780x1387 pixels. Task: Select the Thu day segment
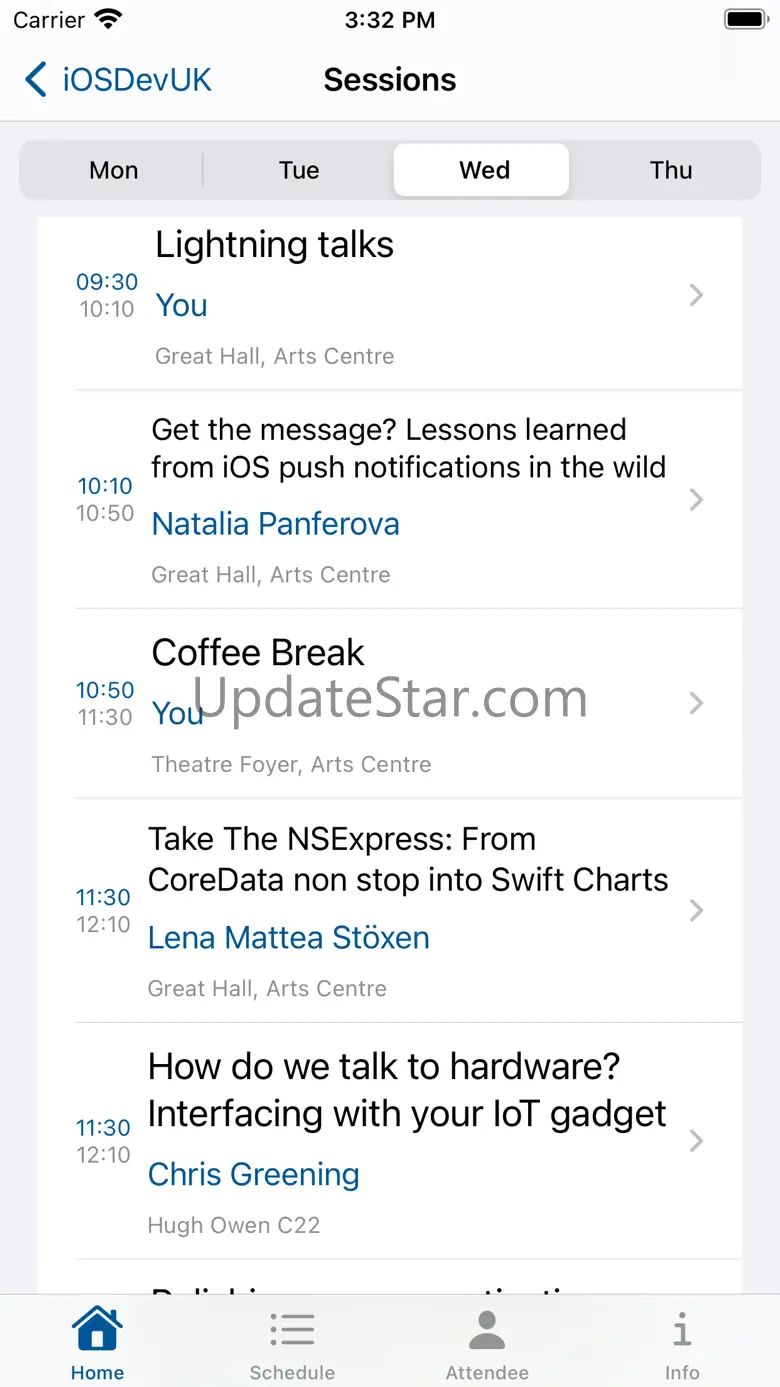click(671, 170)
